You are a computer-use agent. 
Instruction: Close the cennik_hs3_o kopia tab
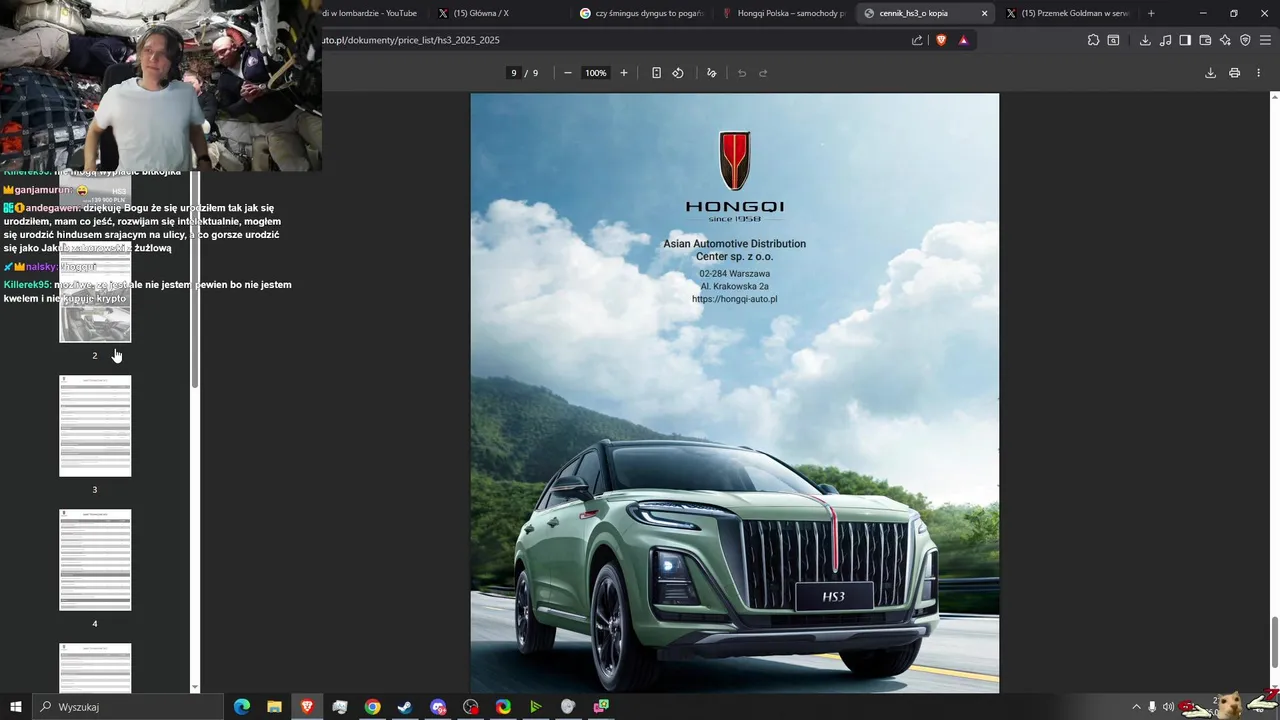pos(984,13)
